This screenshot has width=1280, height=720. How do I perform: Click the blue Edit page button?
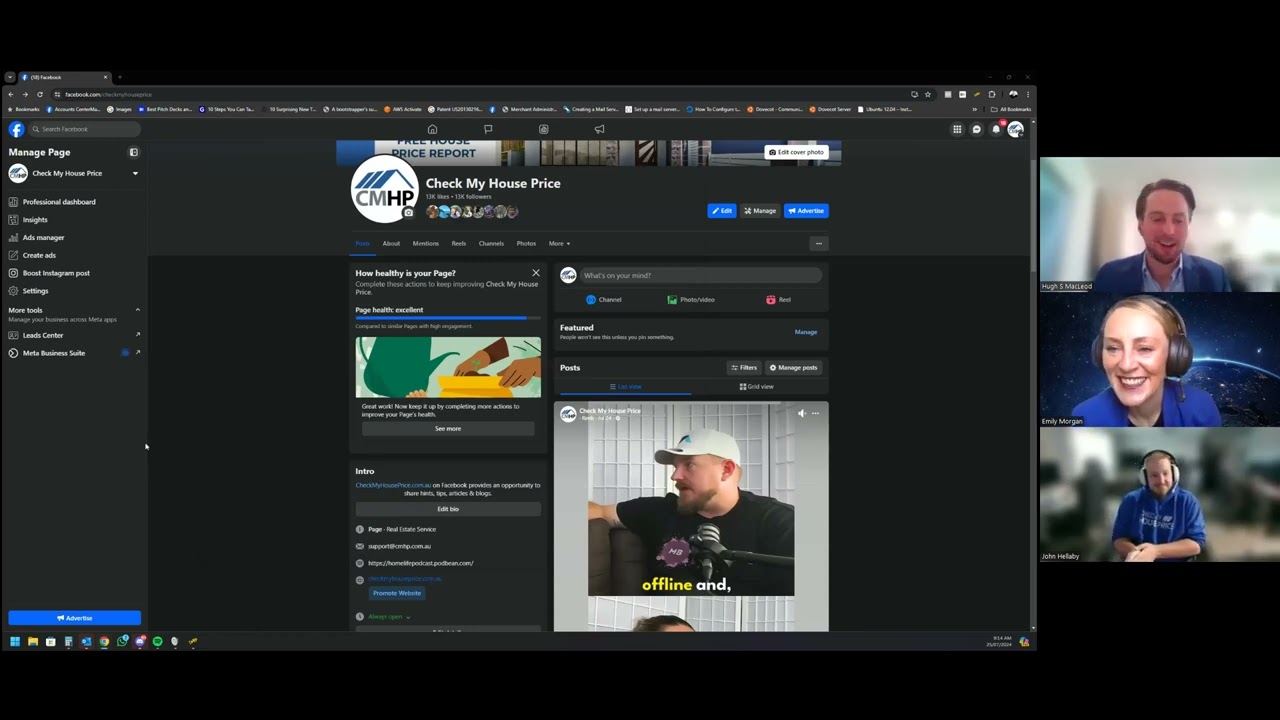coord(722,211)
